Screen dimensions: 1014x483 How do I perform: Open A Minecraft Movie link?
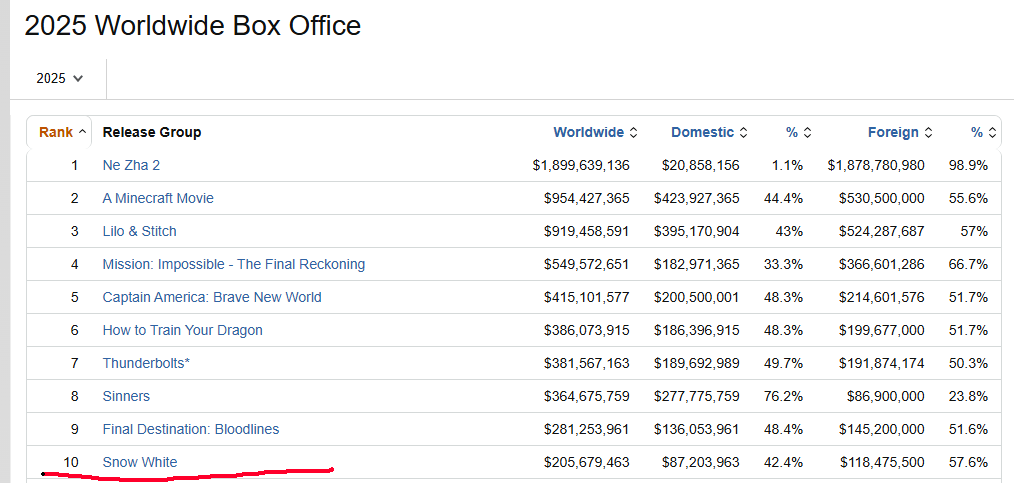(x=158, y=198)
